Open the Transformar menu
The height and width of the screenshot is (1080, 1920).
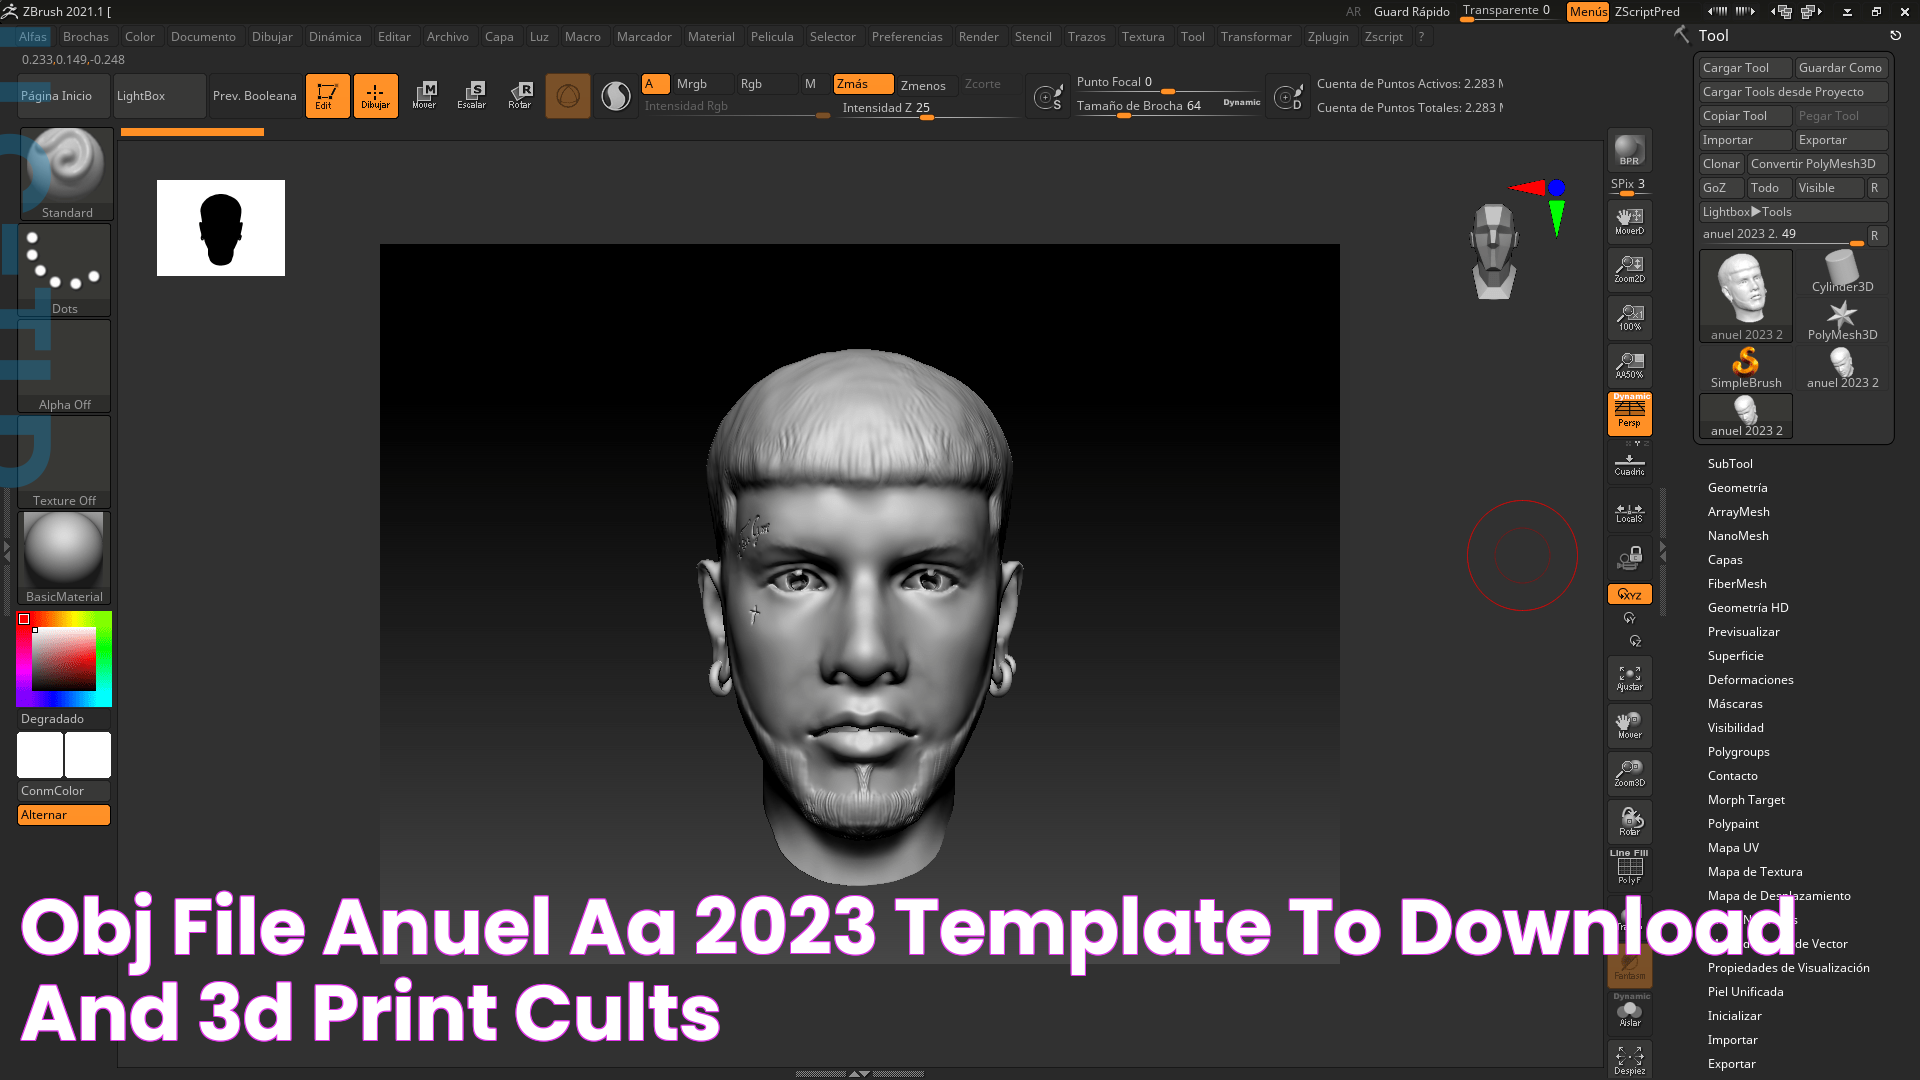pos(1256,37)
